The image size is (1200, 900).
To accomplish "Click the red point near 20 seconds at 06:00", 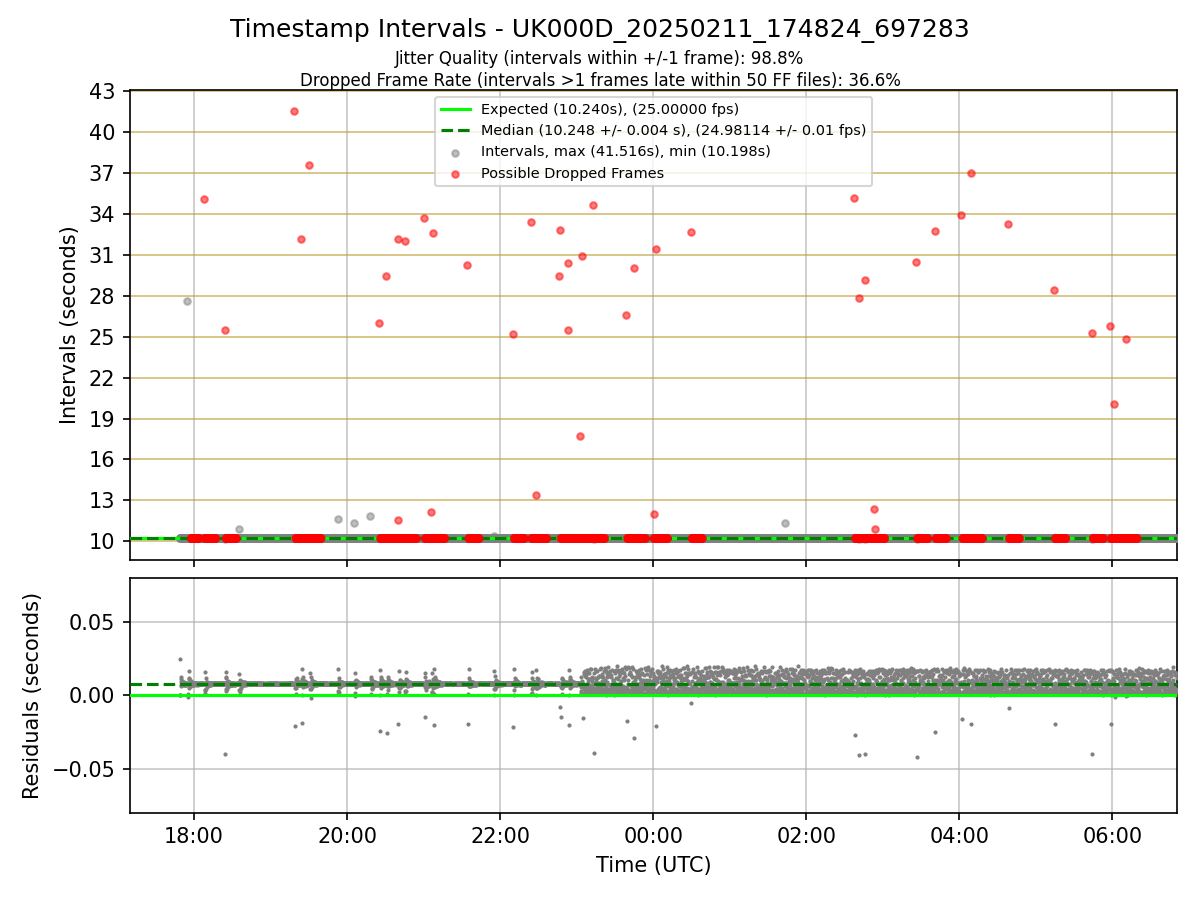I will point(1114,404).
